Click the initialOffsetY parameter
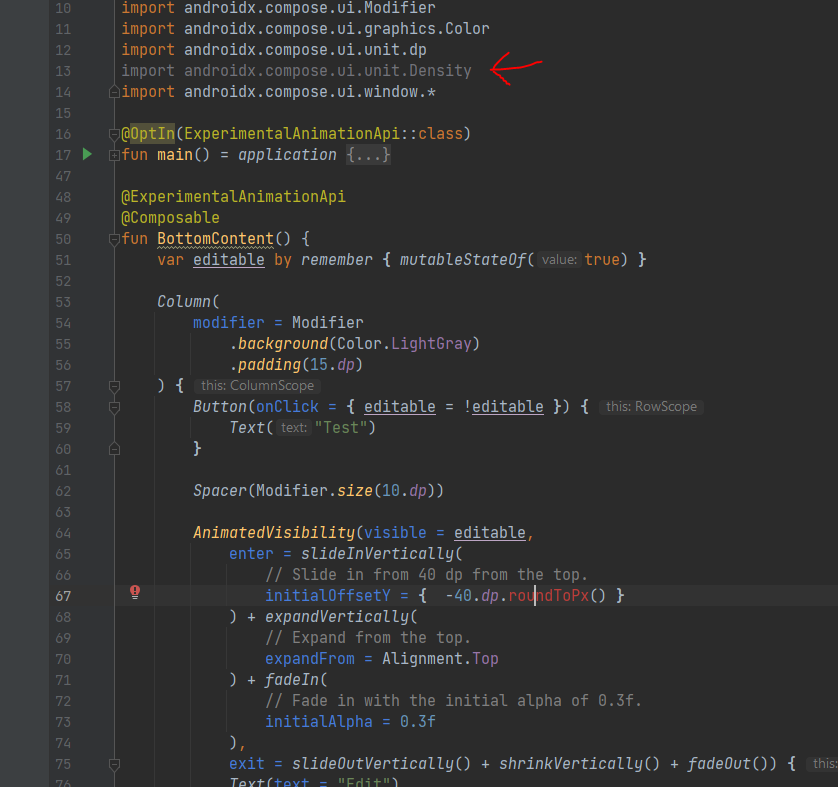This screenshot has width=838, height=787. [x=328, y=596]
